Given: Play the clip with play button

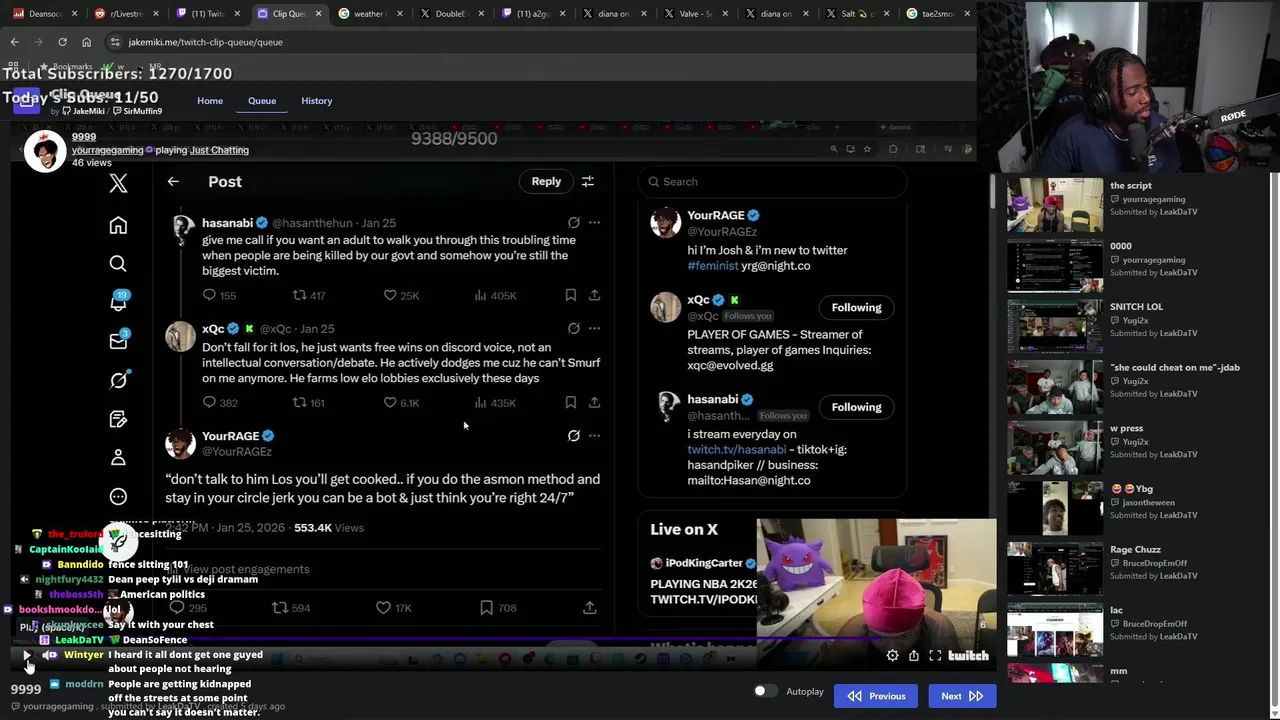Looking at the screenshot, I should coord(27,656).
